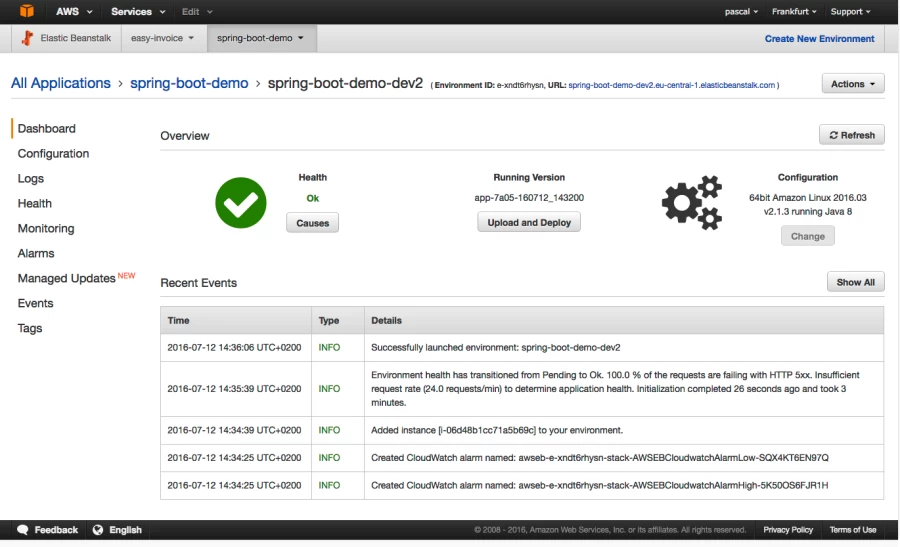The image size is (900, 547).
Task: Open Terms of Use link
Action: click(x=852, y=530)
